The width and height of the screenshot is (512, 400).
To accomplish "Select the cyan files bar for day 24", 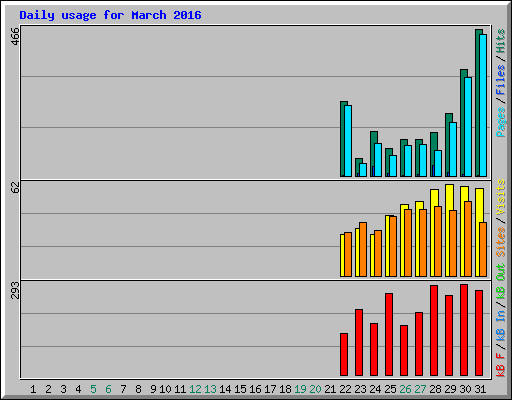I will pyautogui.click(x=378, y=160).
